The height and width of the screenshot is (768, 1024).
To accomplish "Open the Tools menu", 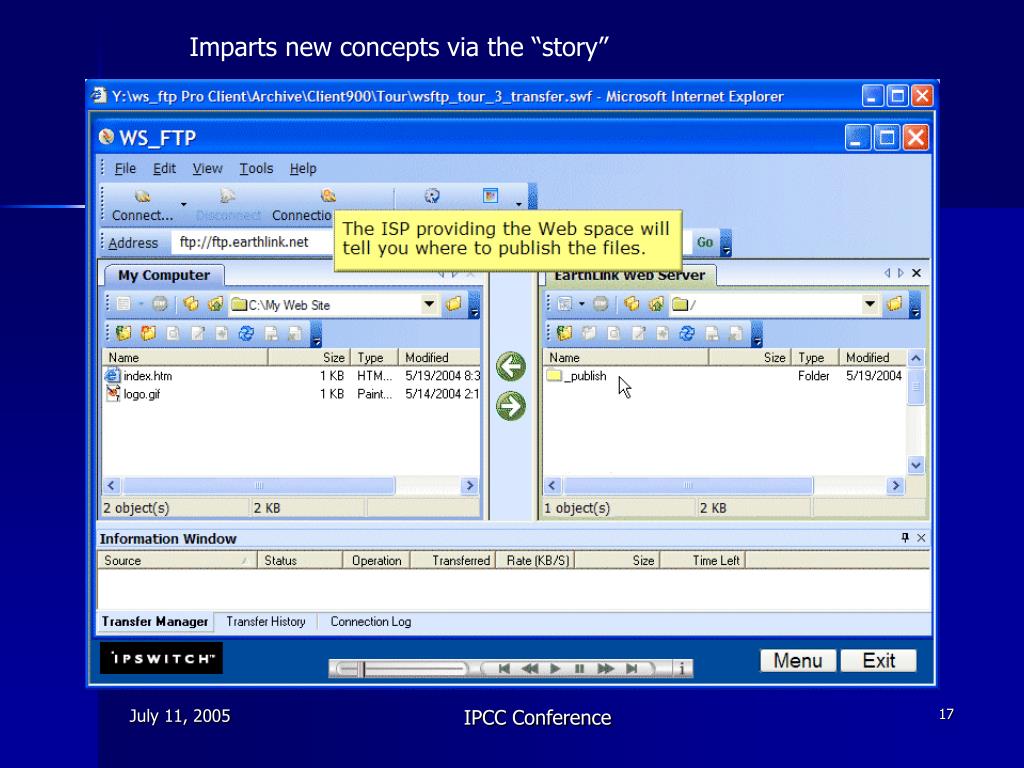I will click(256, 168).
